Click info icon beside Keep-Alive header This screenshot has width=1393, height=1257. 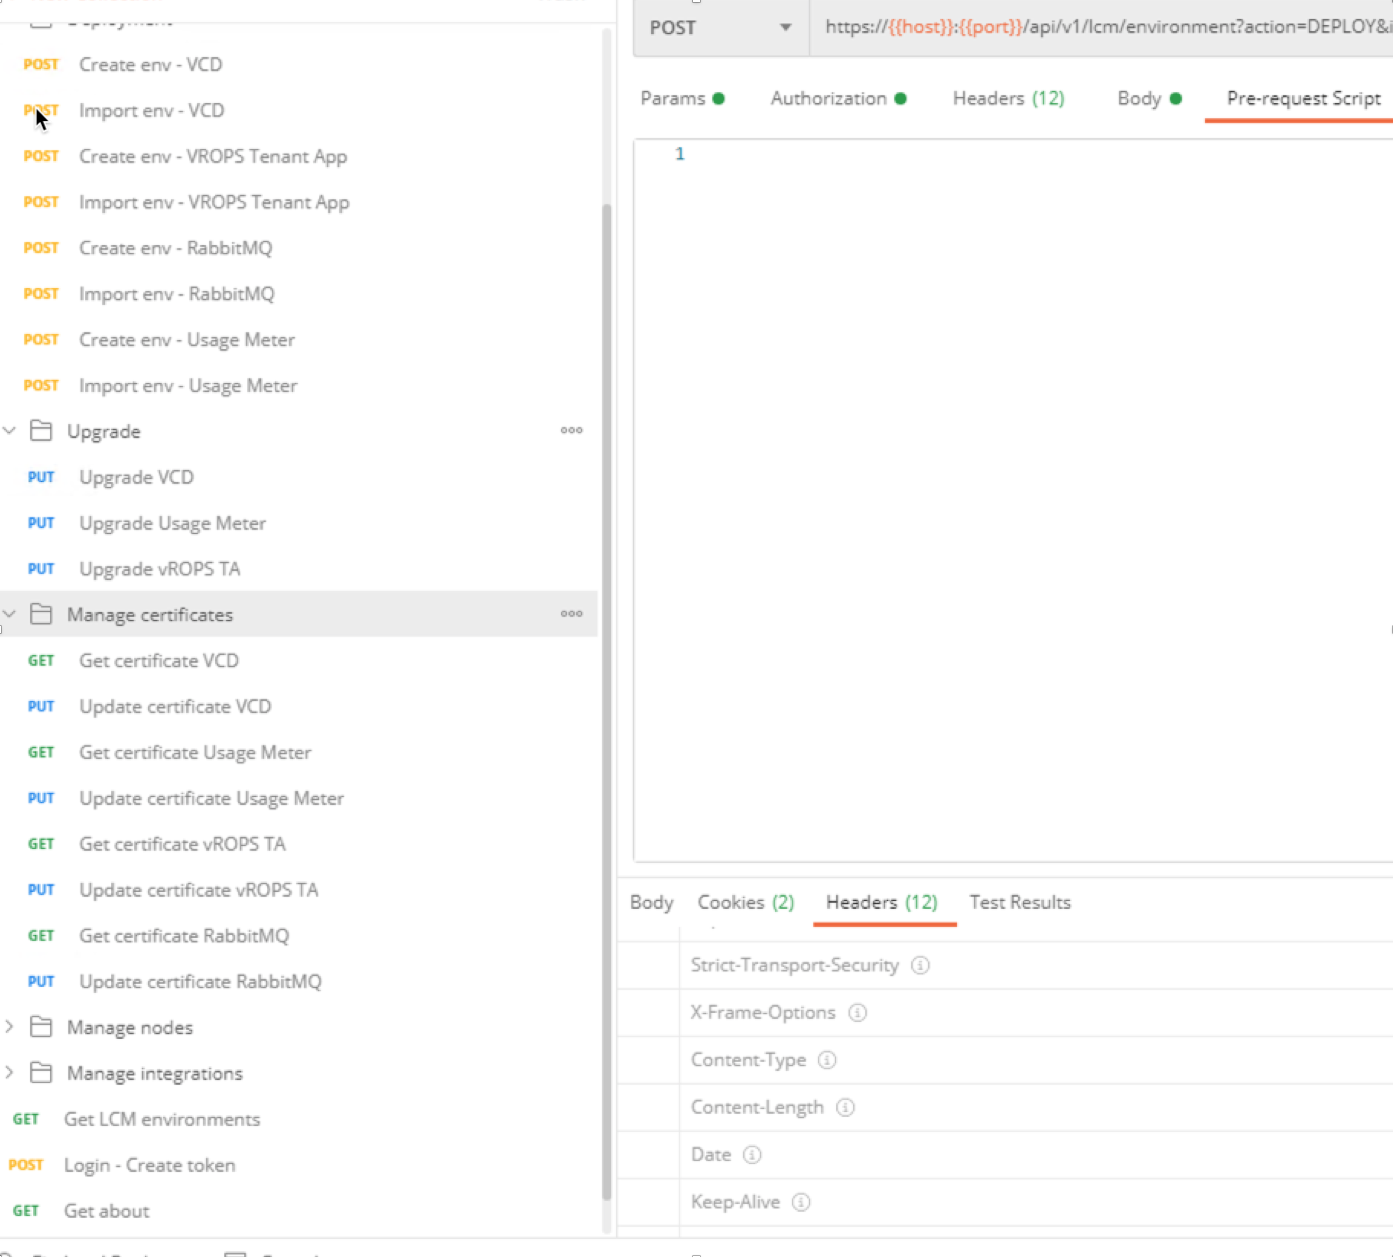(x=801, y=1202)
